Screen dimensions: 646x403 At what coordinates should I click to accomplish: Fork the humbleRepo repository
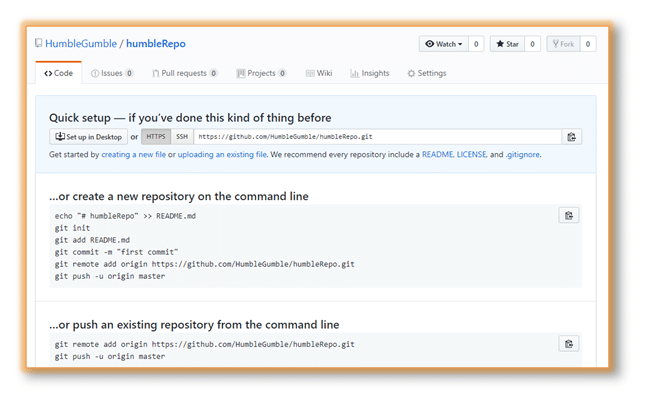click(x=563, y=44)
